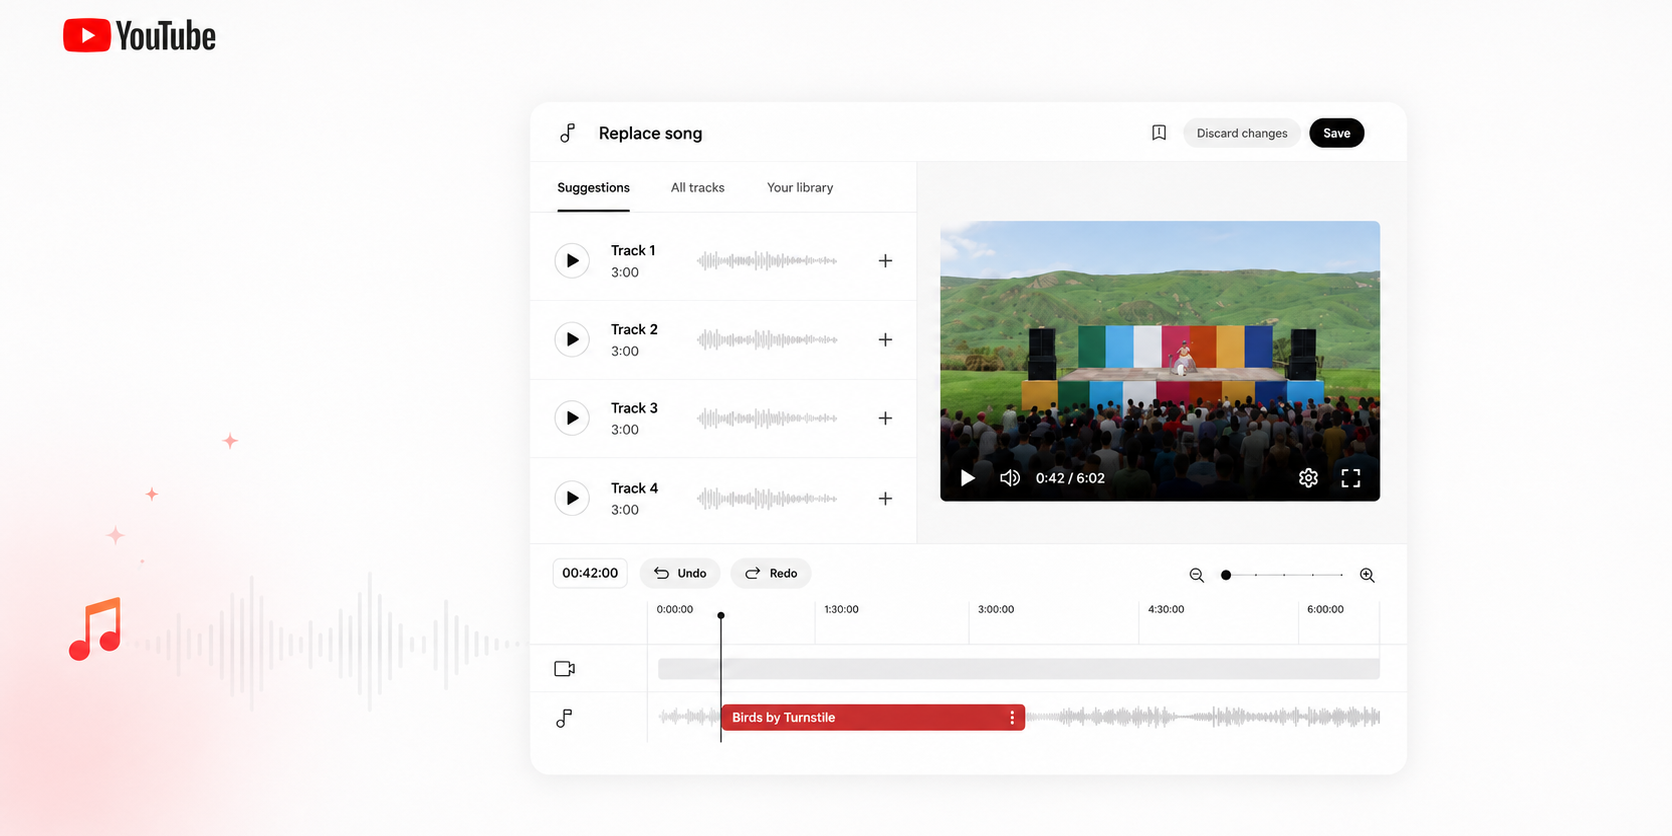
Task: Select the Track 2 title text
Action: (x=634, y=329)
